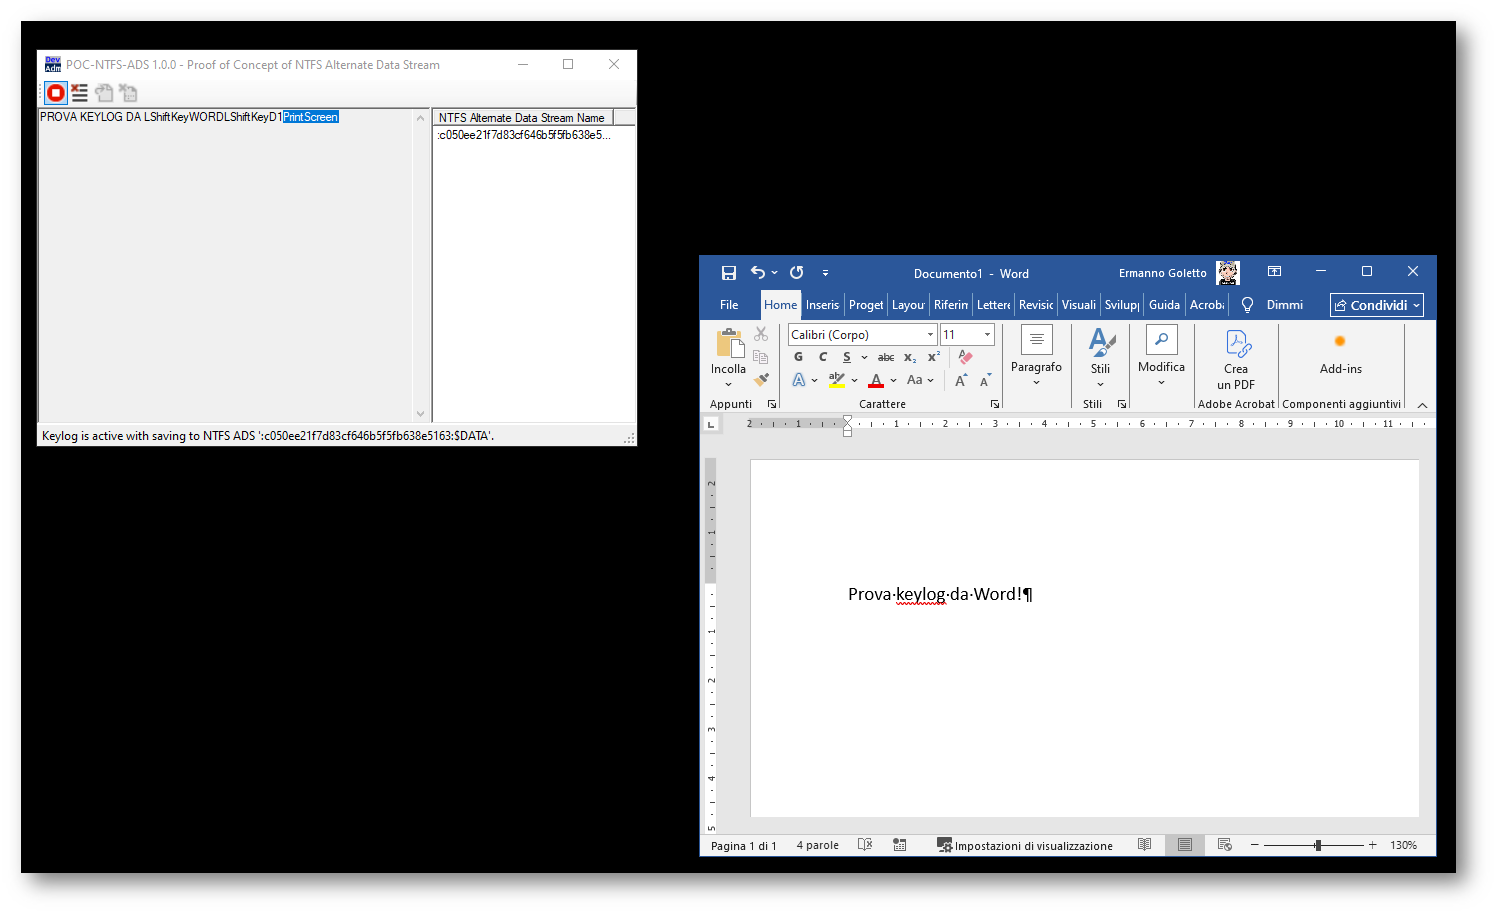This screenshot has width=1498, height=915.
Task: Click the Condividi share button
Action: click(1377, 305)
